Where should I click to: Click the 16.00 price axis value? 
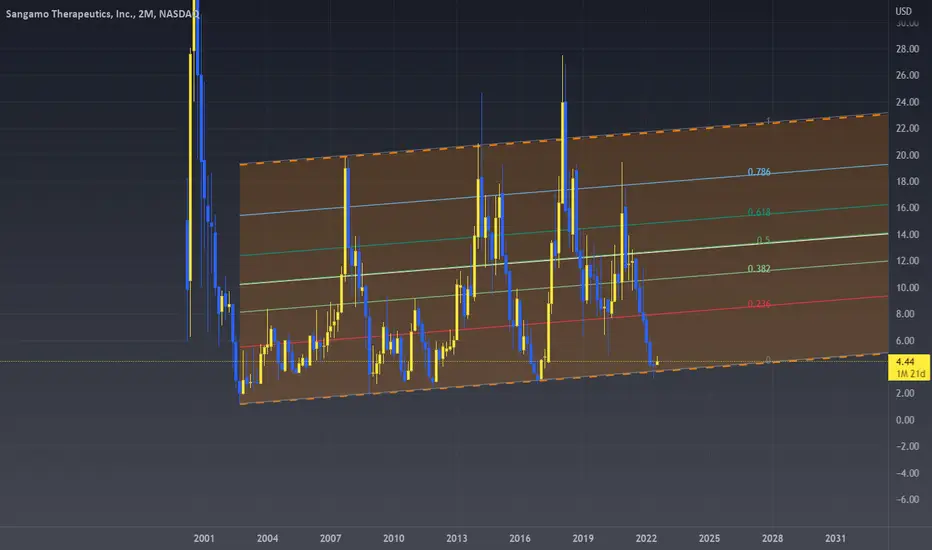point(907,208)
